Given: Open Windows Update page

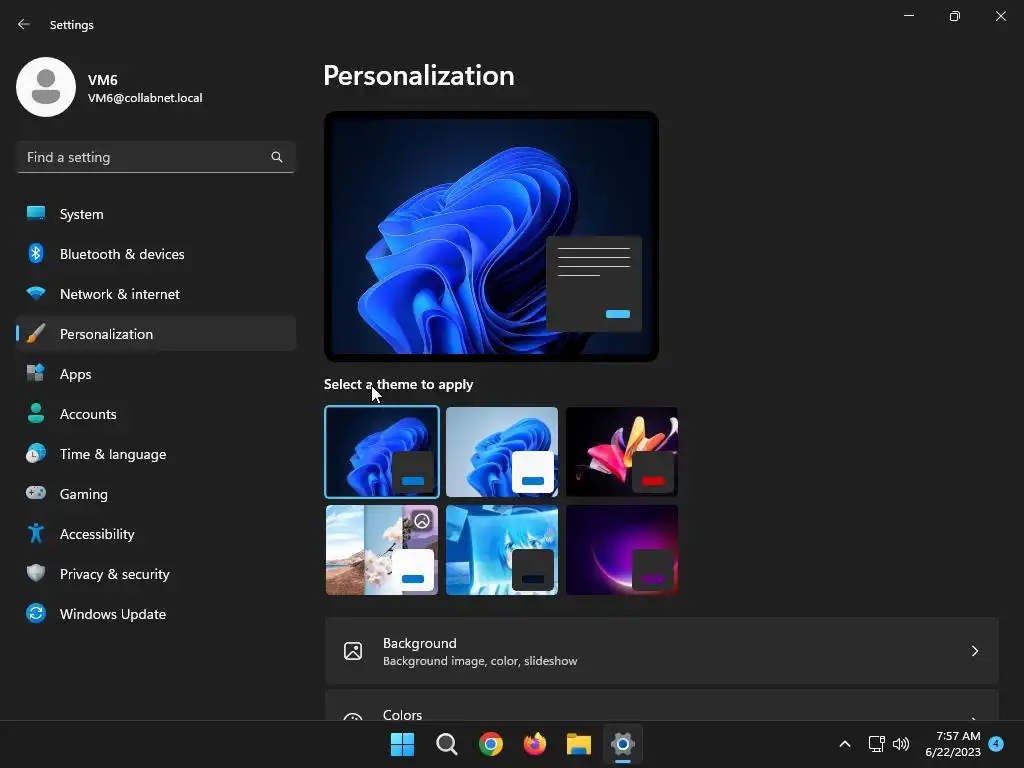Looking at the screenshot, I should coord(156,614).
